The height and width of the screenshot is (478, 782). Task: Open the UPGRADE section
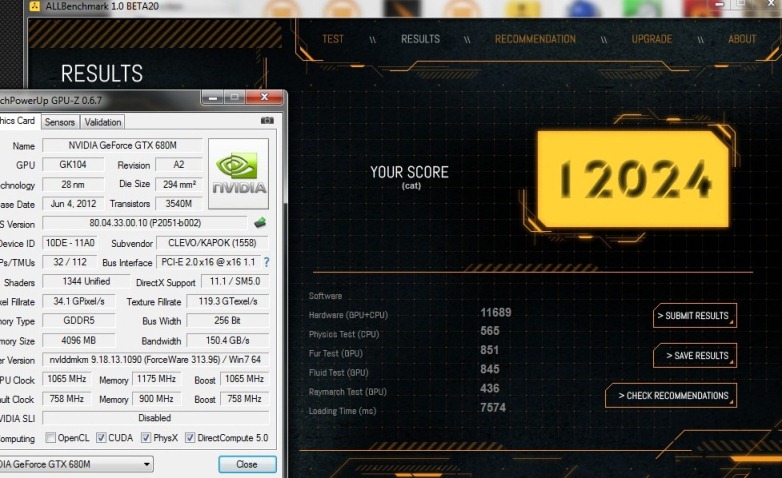pos(652,39)
